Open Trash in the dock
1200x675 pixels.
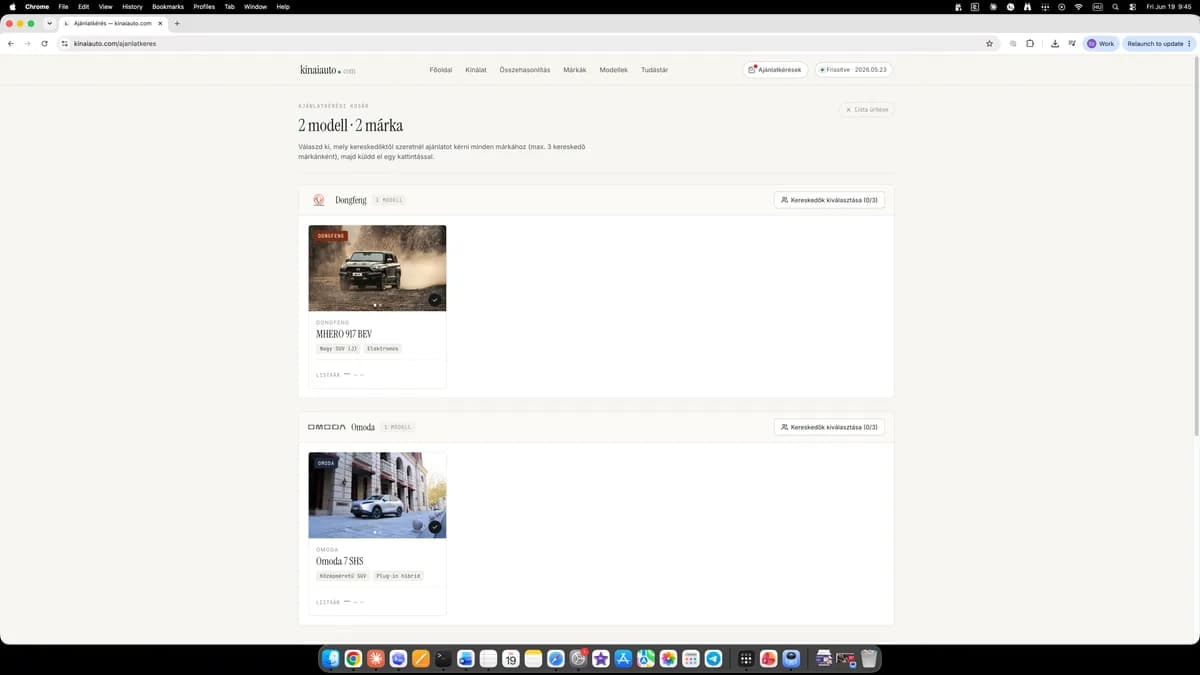click(869, 659)
